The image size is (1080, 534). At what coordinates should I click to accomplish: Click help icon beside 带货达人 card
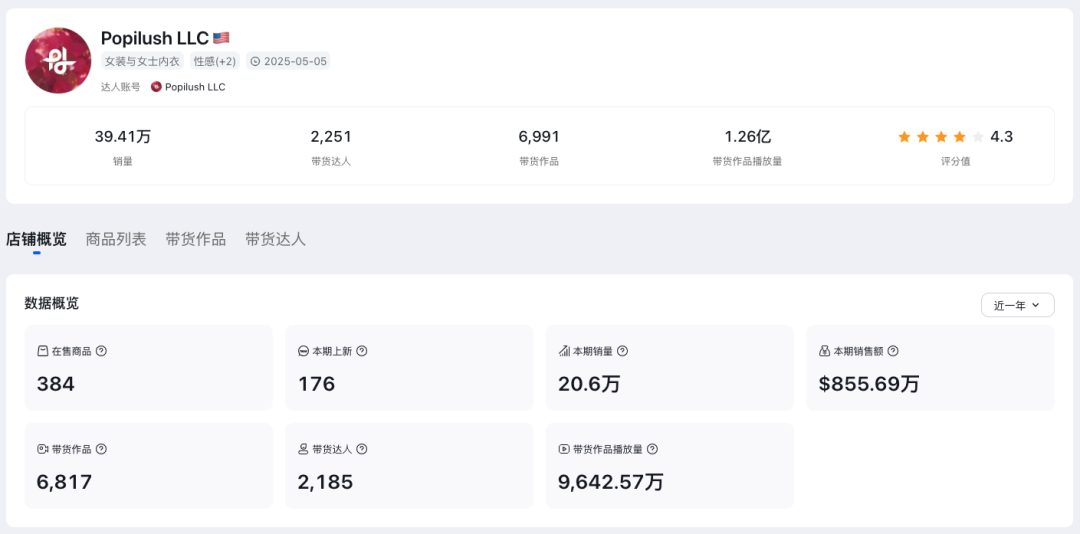tap(362, 449)
